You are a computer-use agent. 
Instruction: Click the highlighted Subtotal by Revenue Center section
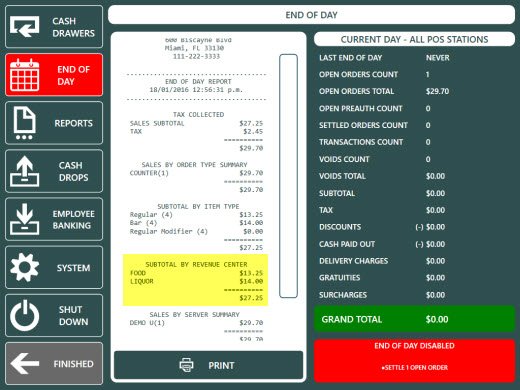tap(195, 280)
